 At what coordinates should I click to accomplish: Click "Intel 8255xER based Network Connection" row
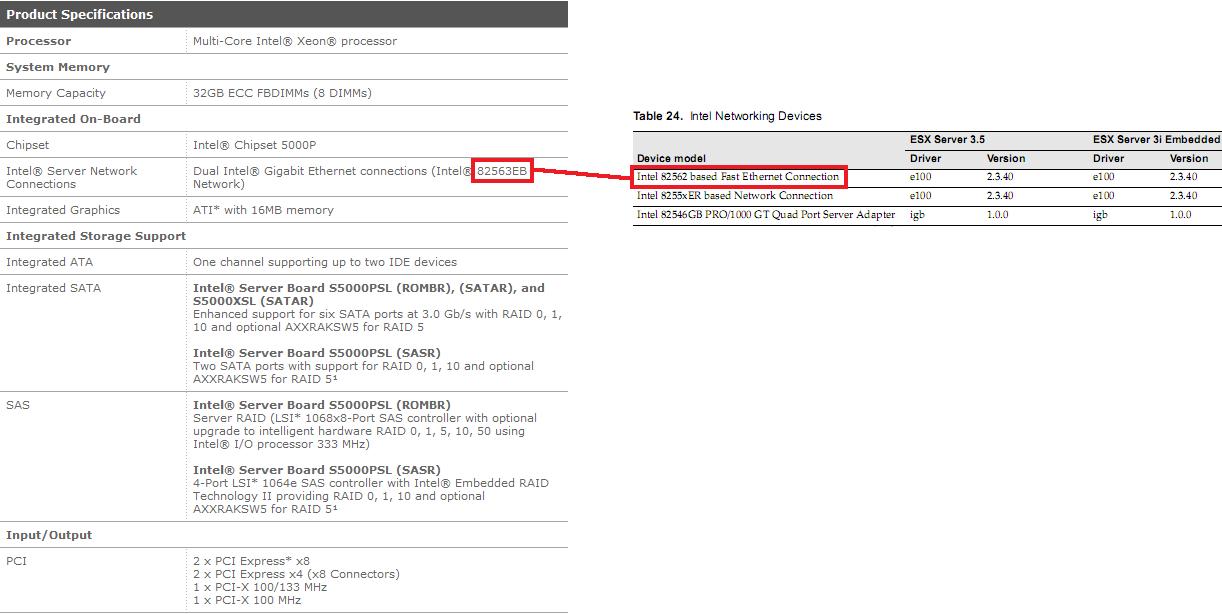735,196
